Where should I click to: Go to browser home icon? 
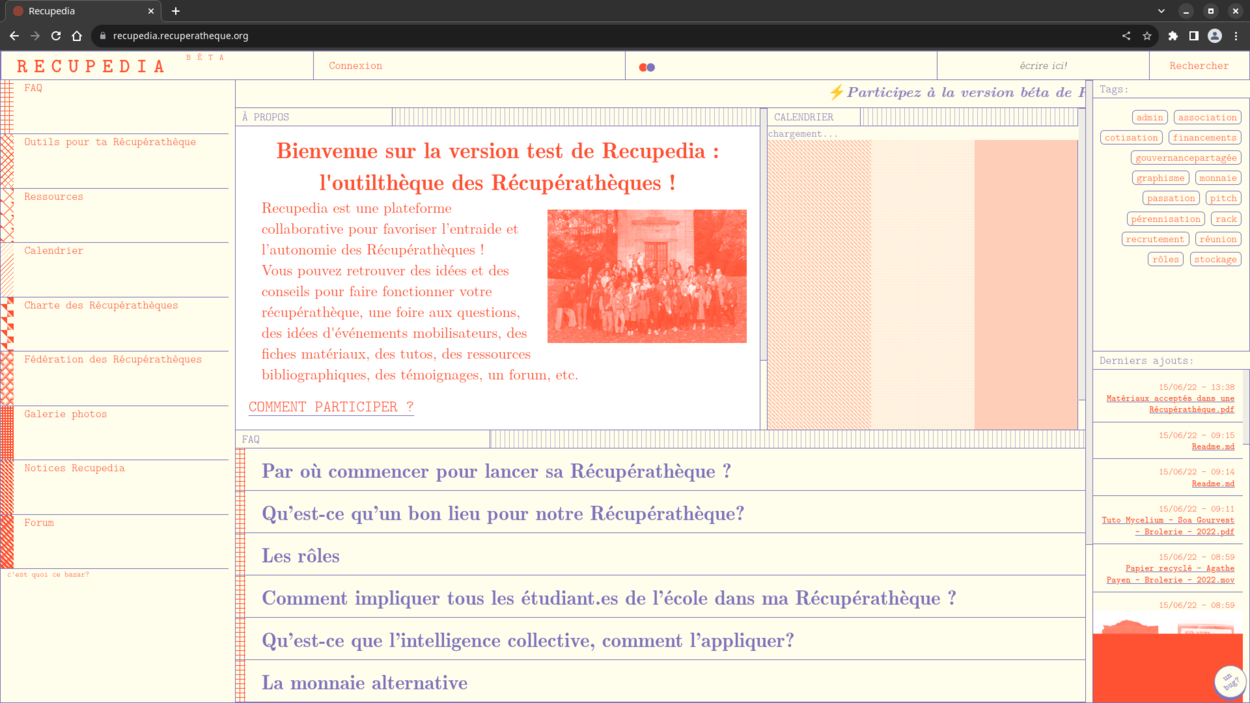(77, 36)
